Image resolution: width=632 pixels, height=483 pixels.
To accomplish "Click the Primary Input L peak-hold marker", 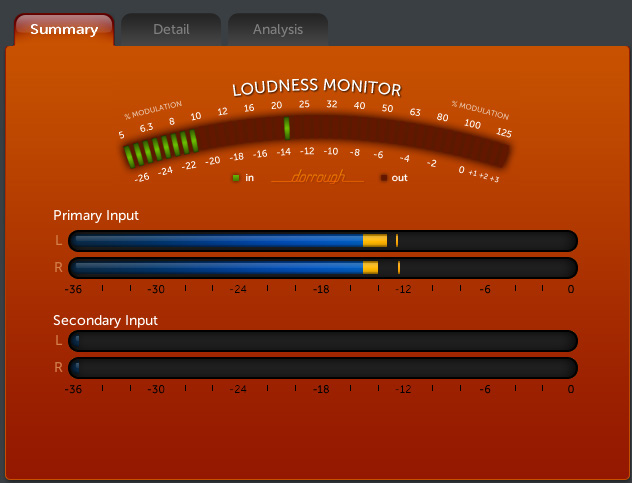I will pyautogui.click(x=397, y=241).
